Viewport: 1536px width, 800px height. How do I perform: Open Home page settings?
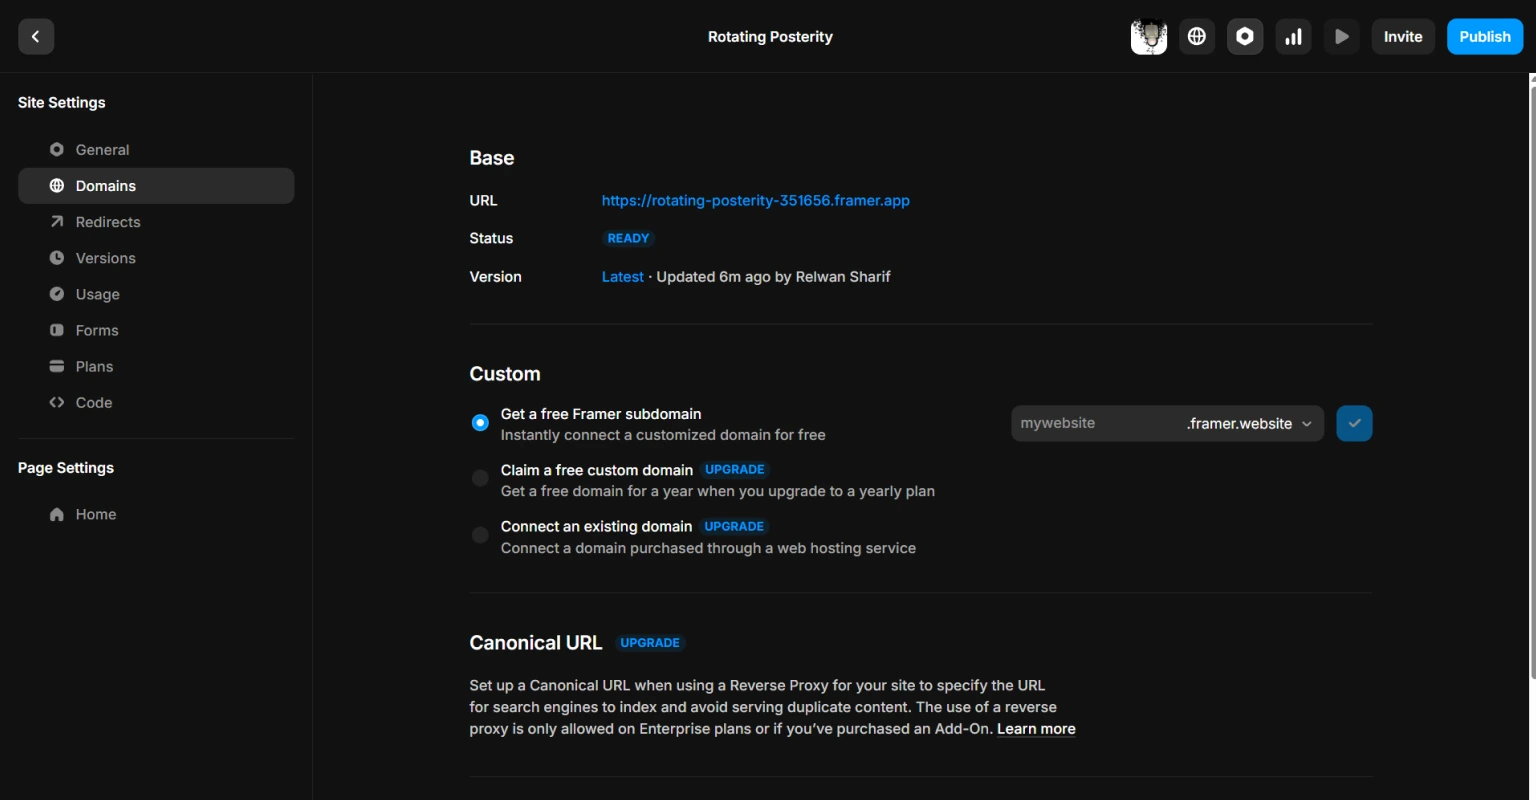[x=156, y=514]
